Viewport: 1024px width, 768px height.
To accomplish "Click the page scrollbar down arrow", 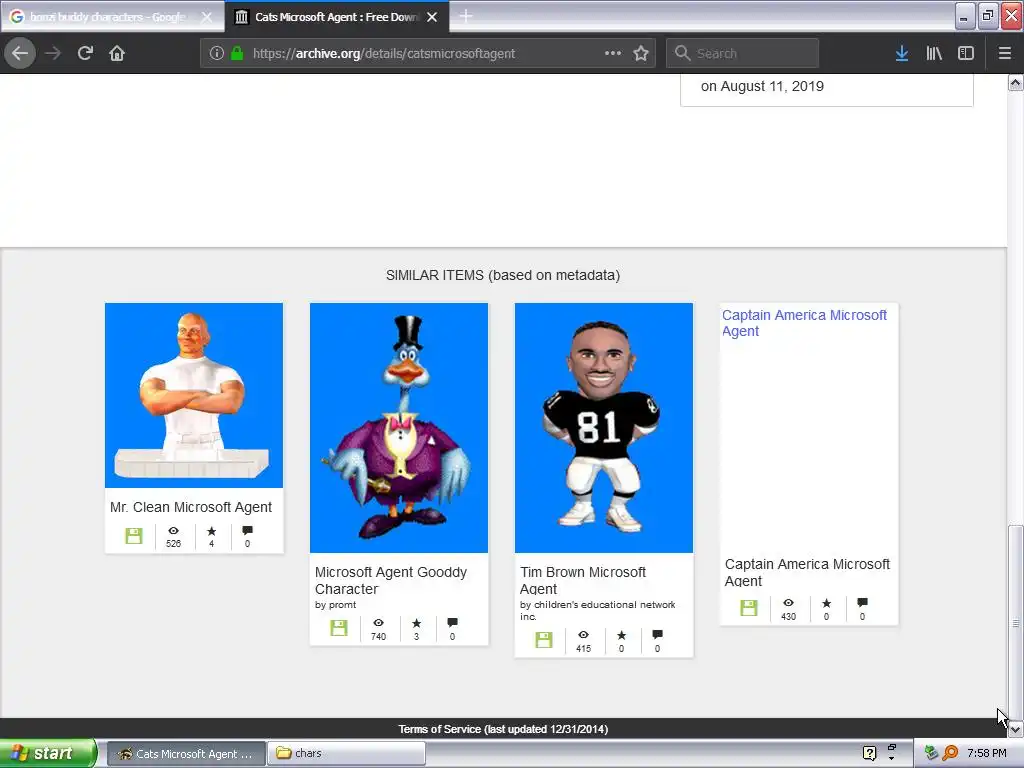I will click(1016, 729).
